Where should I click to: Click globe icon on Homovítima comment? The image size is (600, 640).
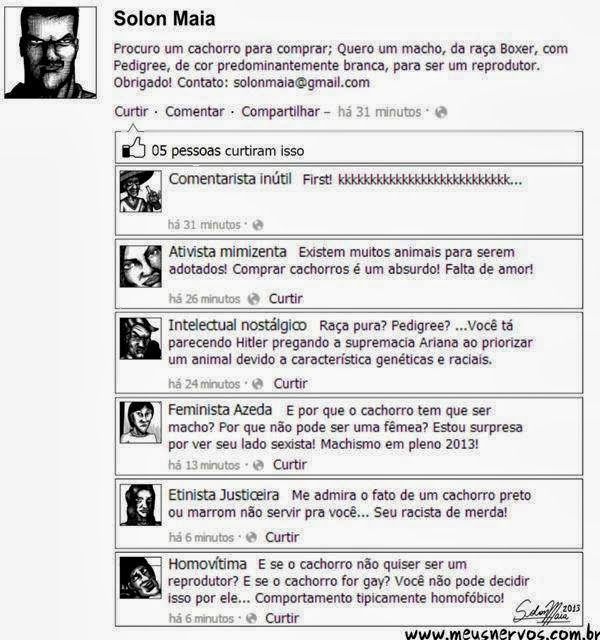click(x=252, y=618)
